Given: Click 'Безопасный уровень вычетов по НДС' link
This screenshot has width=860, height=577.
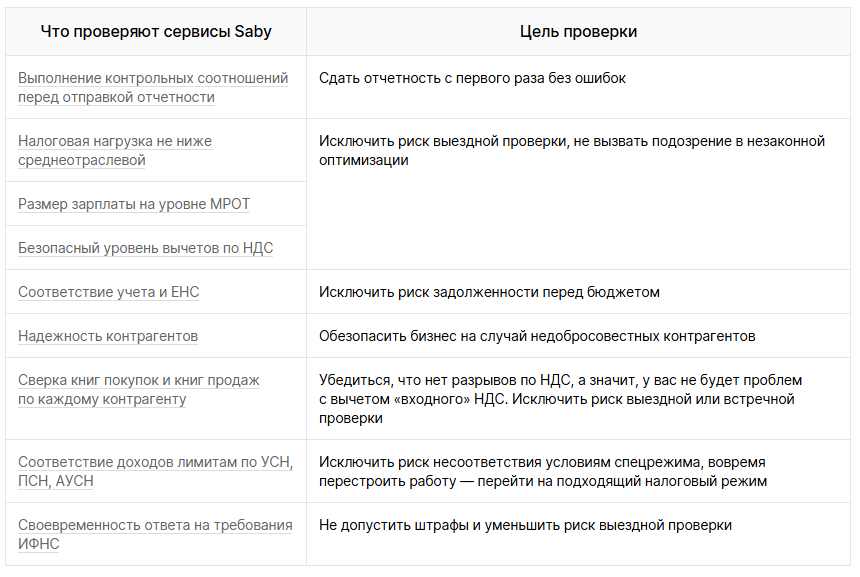Looking at the screenshot, I should [145, 248].
